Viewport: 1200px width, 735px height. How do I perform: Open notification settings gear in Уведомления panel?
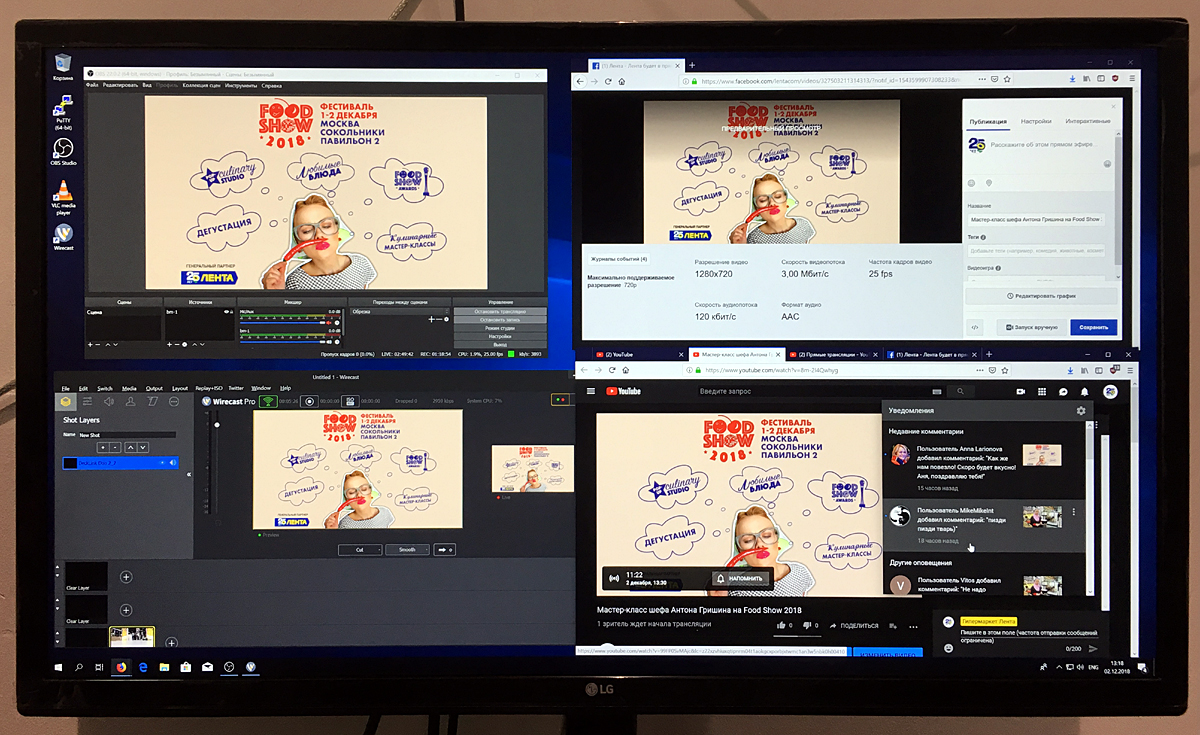tap(1080, 411)
